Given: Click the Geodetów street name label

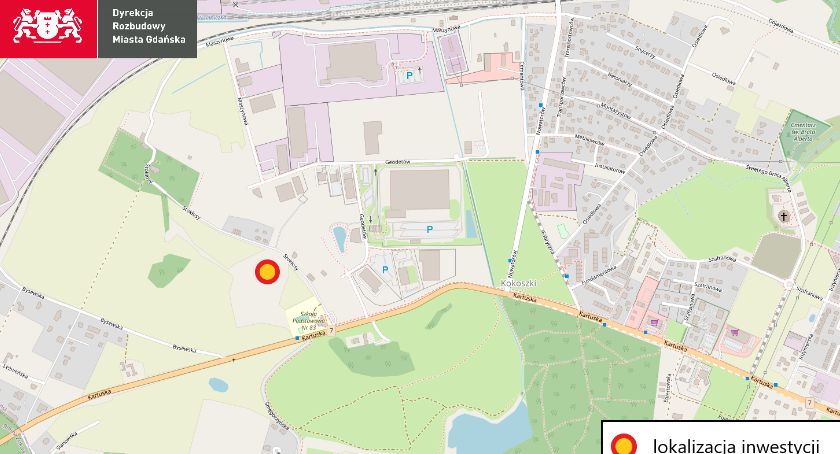Looking at the screenshot, I should pyautogui.click(x=399, y=162).
